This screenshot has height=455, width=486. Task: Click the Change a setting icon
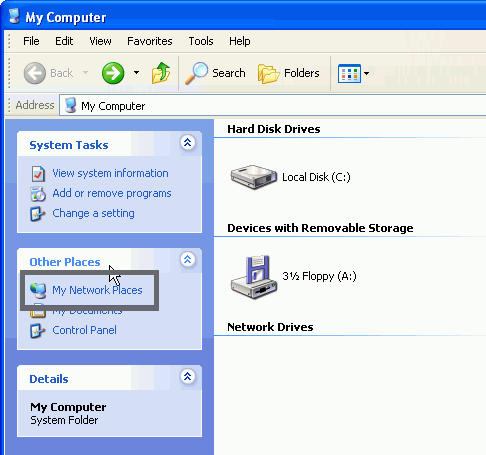[x=37, y=214]
